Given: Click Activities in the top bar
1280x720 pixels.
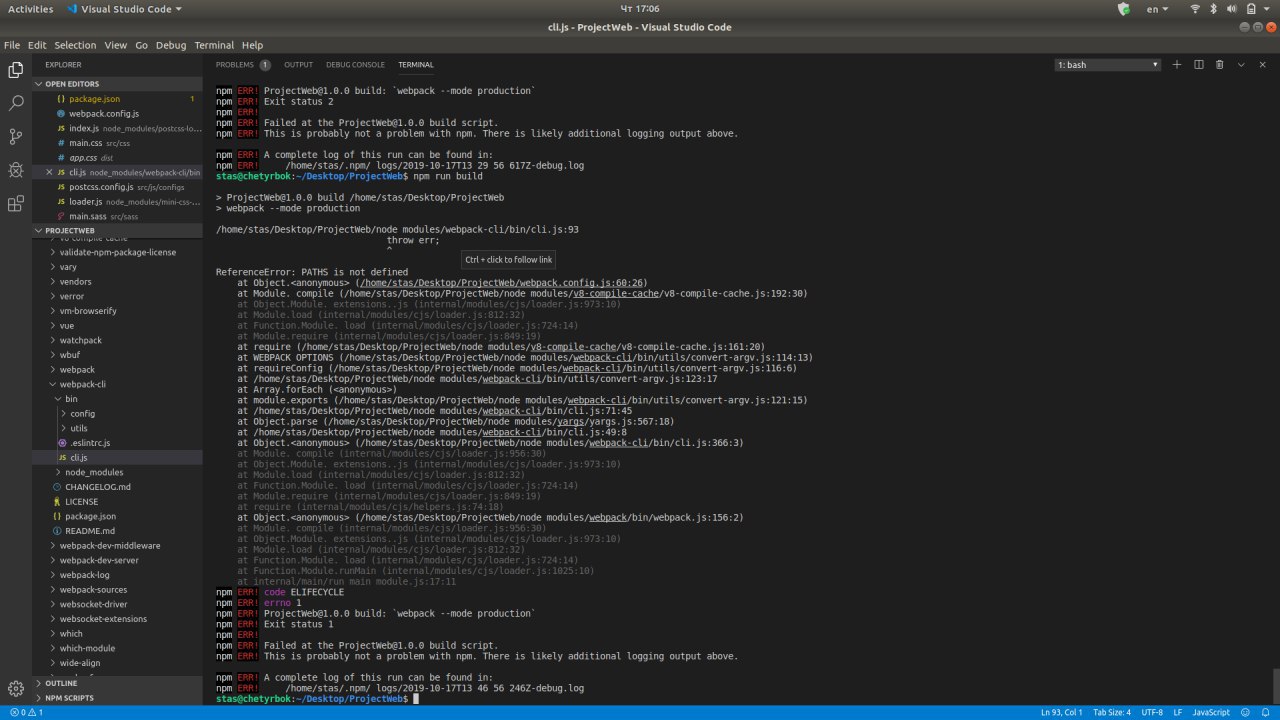Looking at the screenshot, I should coord(31,9).
